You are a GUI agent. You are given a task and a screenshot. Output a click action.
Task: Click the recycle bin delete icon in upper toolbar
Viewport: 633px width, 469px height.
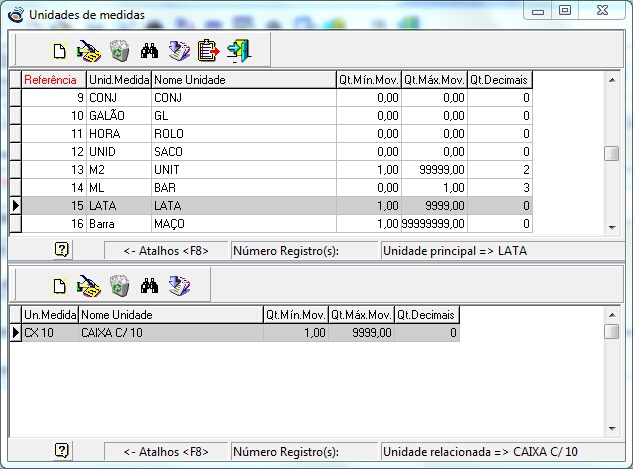click(x=119, y=51)
